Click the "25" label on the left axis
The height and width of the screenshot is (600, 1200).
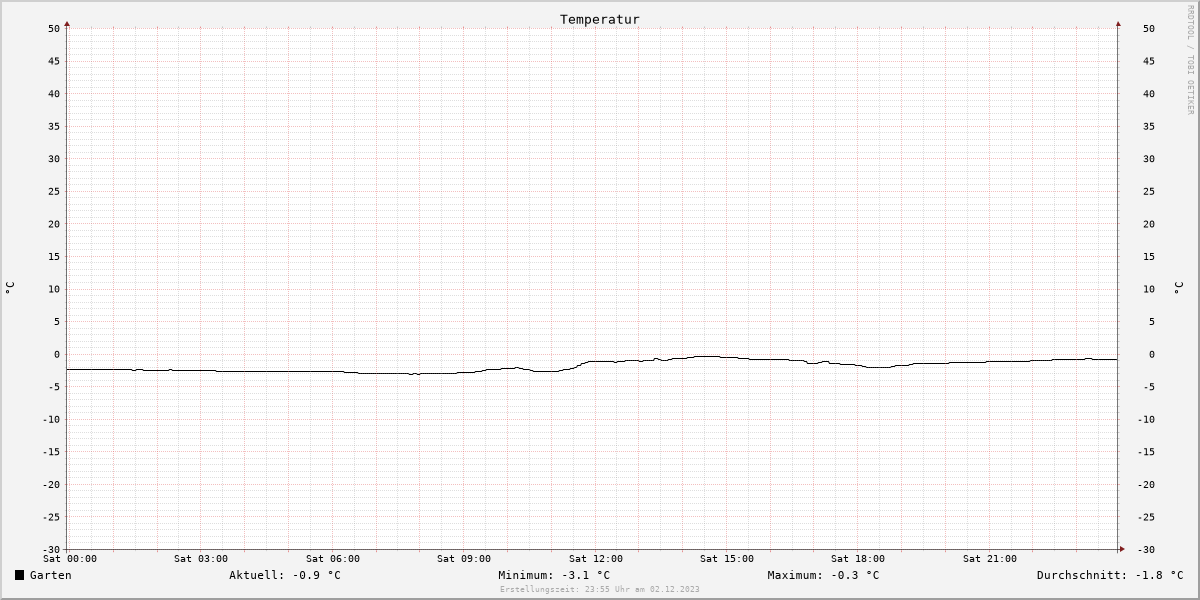pyautogui.click(x=54, y=191)
